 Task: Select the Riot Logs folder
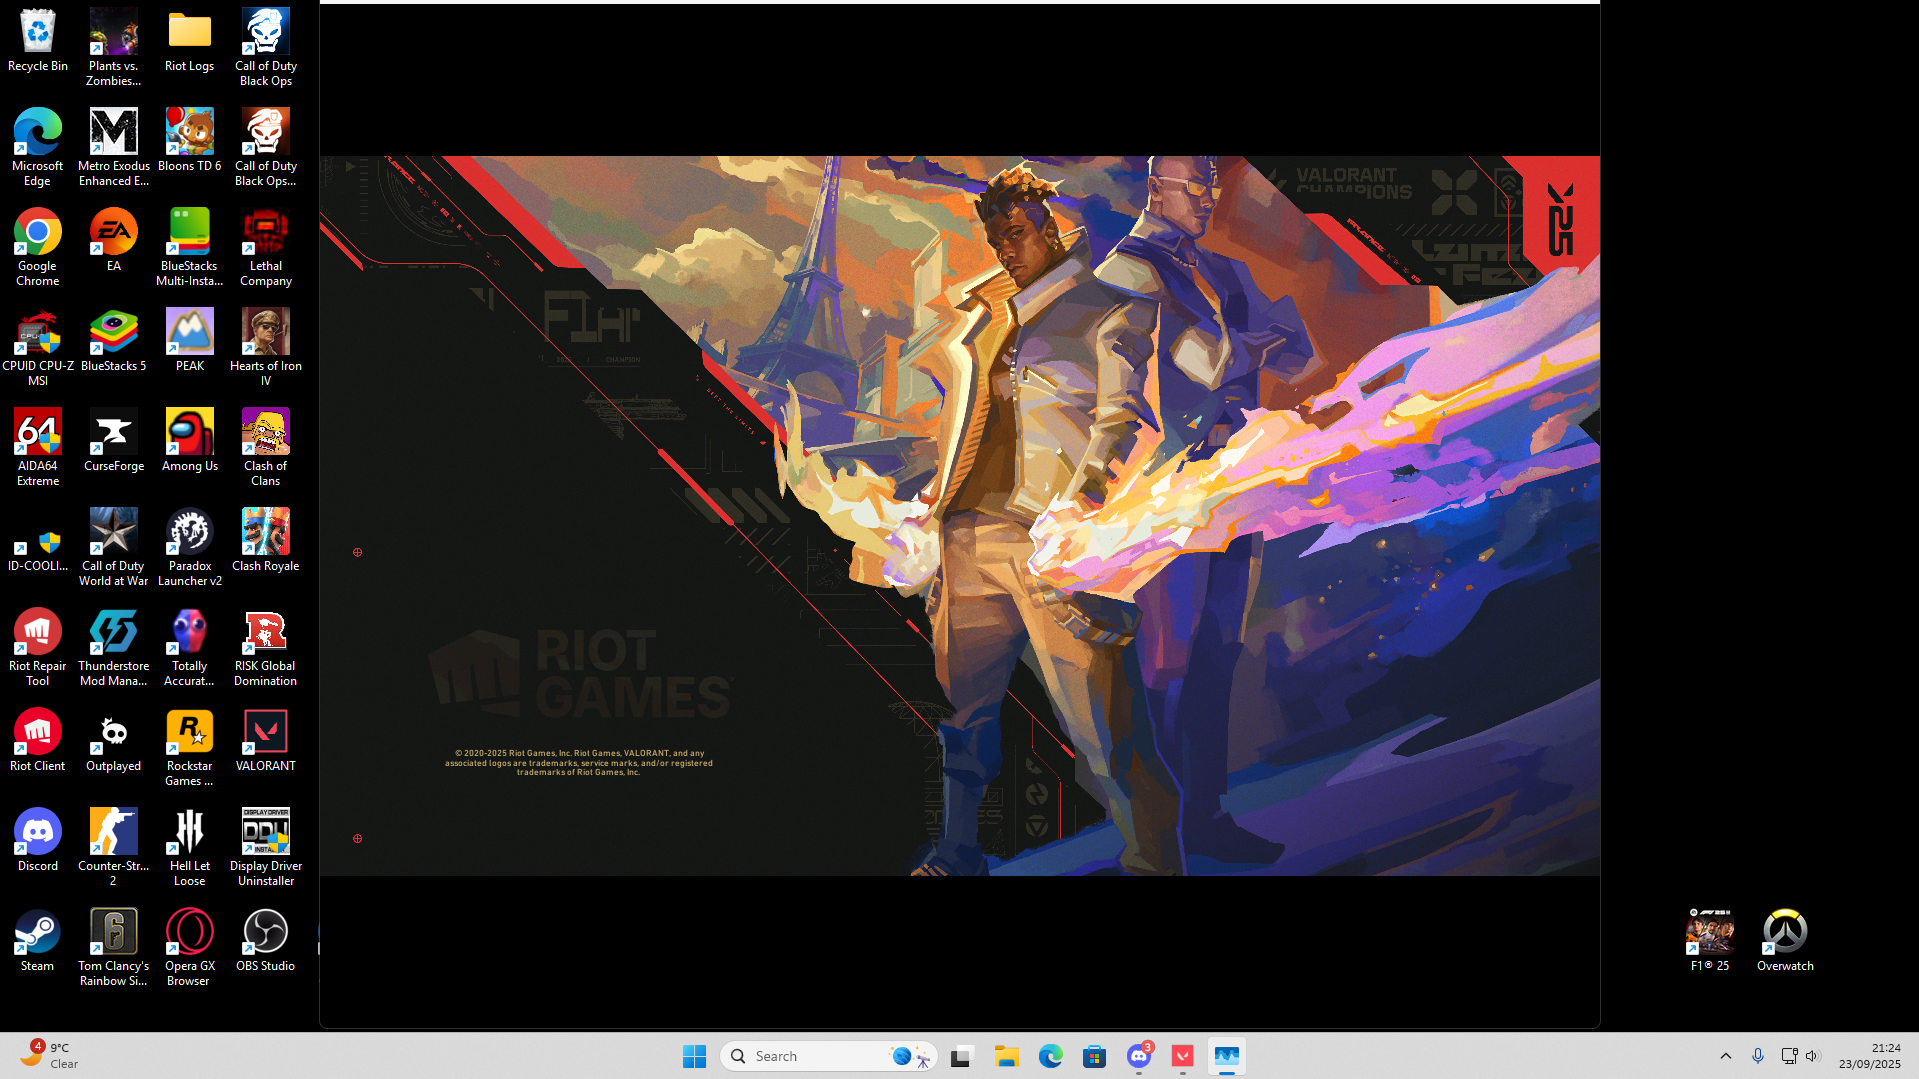coord(190,41)
